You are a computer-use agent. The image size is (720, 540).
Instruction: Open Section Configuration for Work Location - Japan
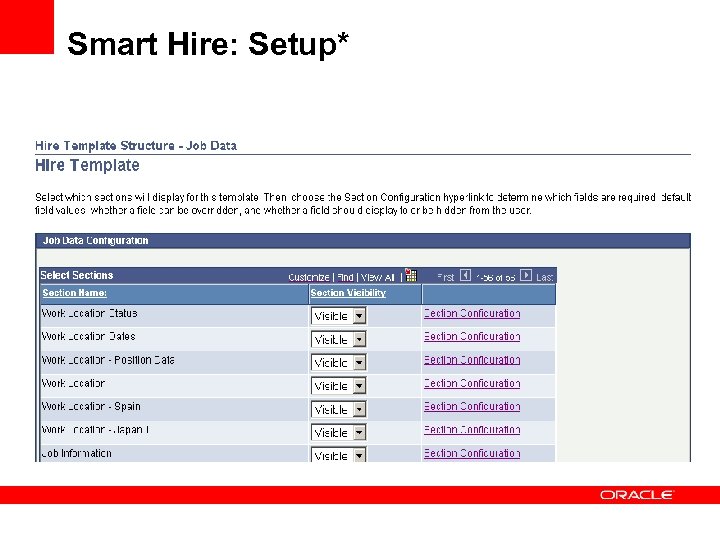tap(472, 430)
